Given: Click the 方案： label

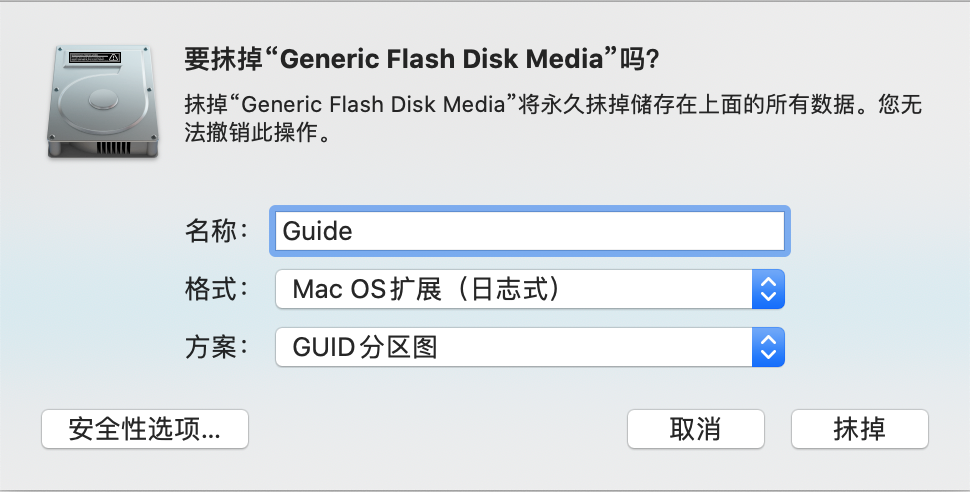Looking at the screenshot, I should (217, 347).
